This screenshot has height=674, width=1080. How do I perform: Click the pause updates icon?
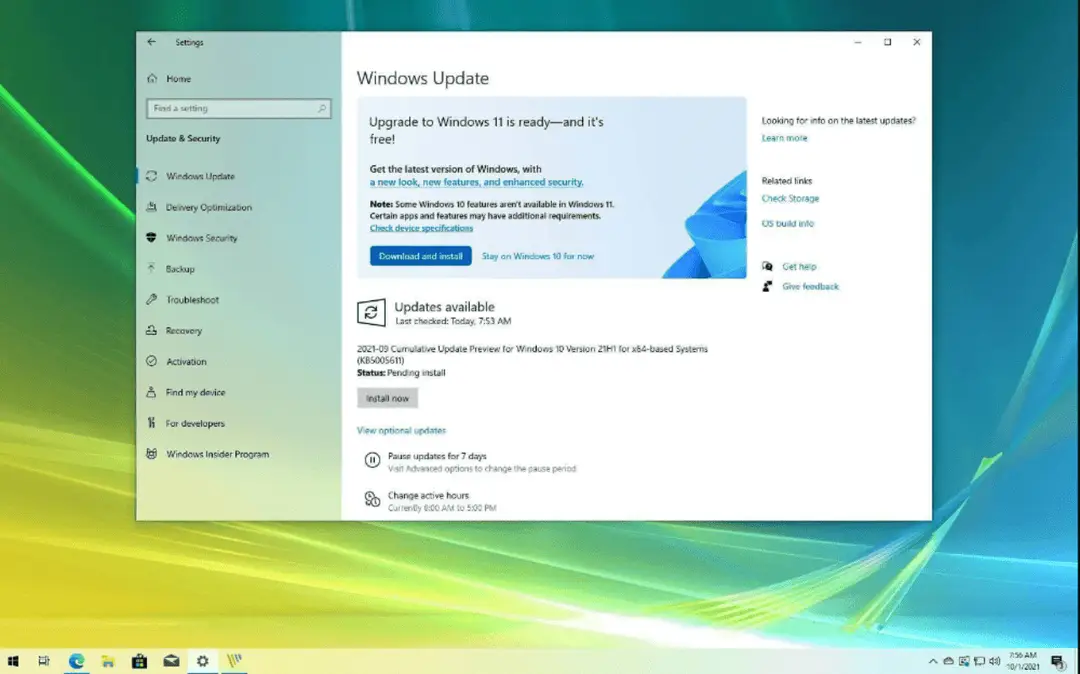372,460
